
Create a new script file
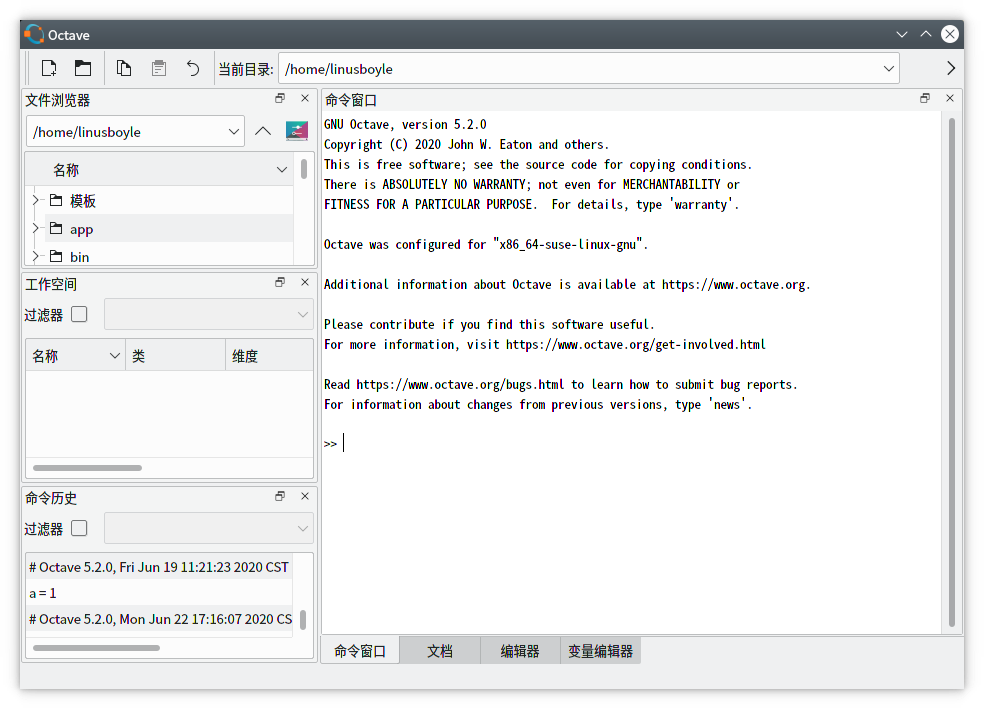coord(49,68)
